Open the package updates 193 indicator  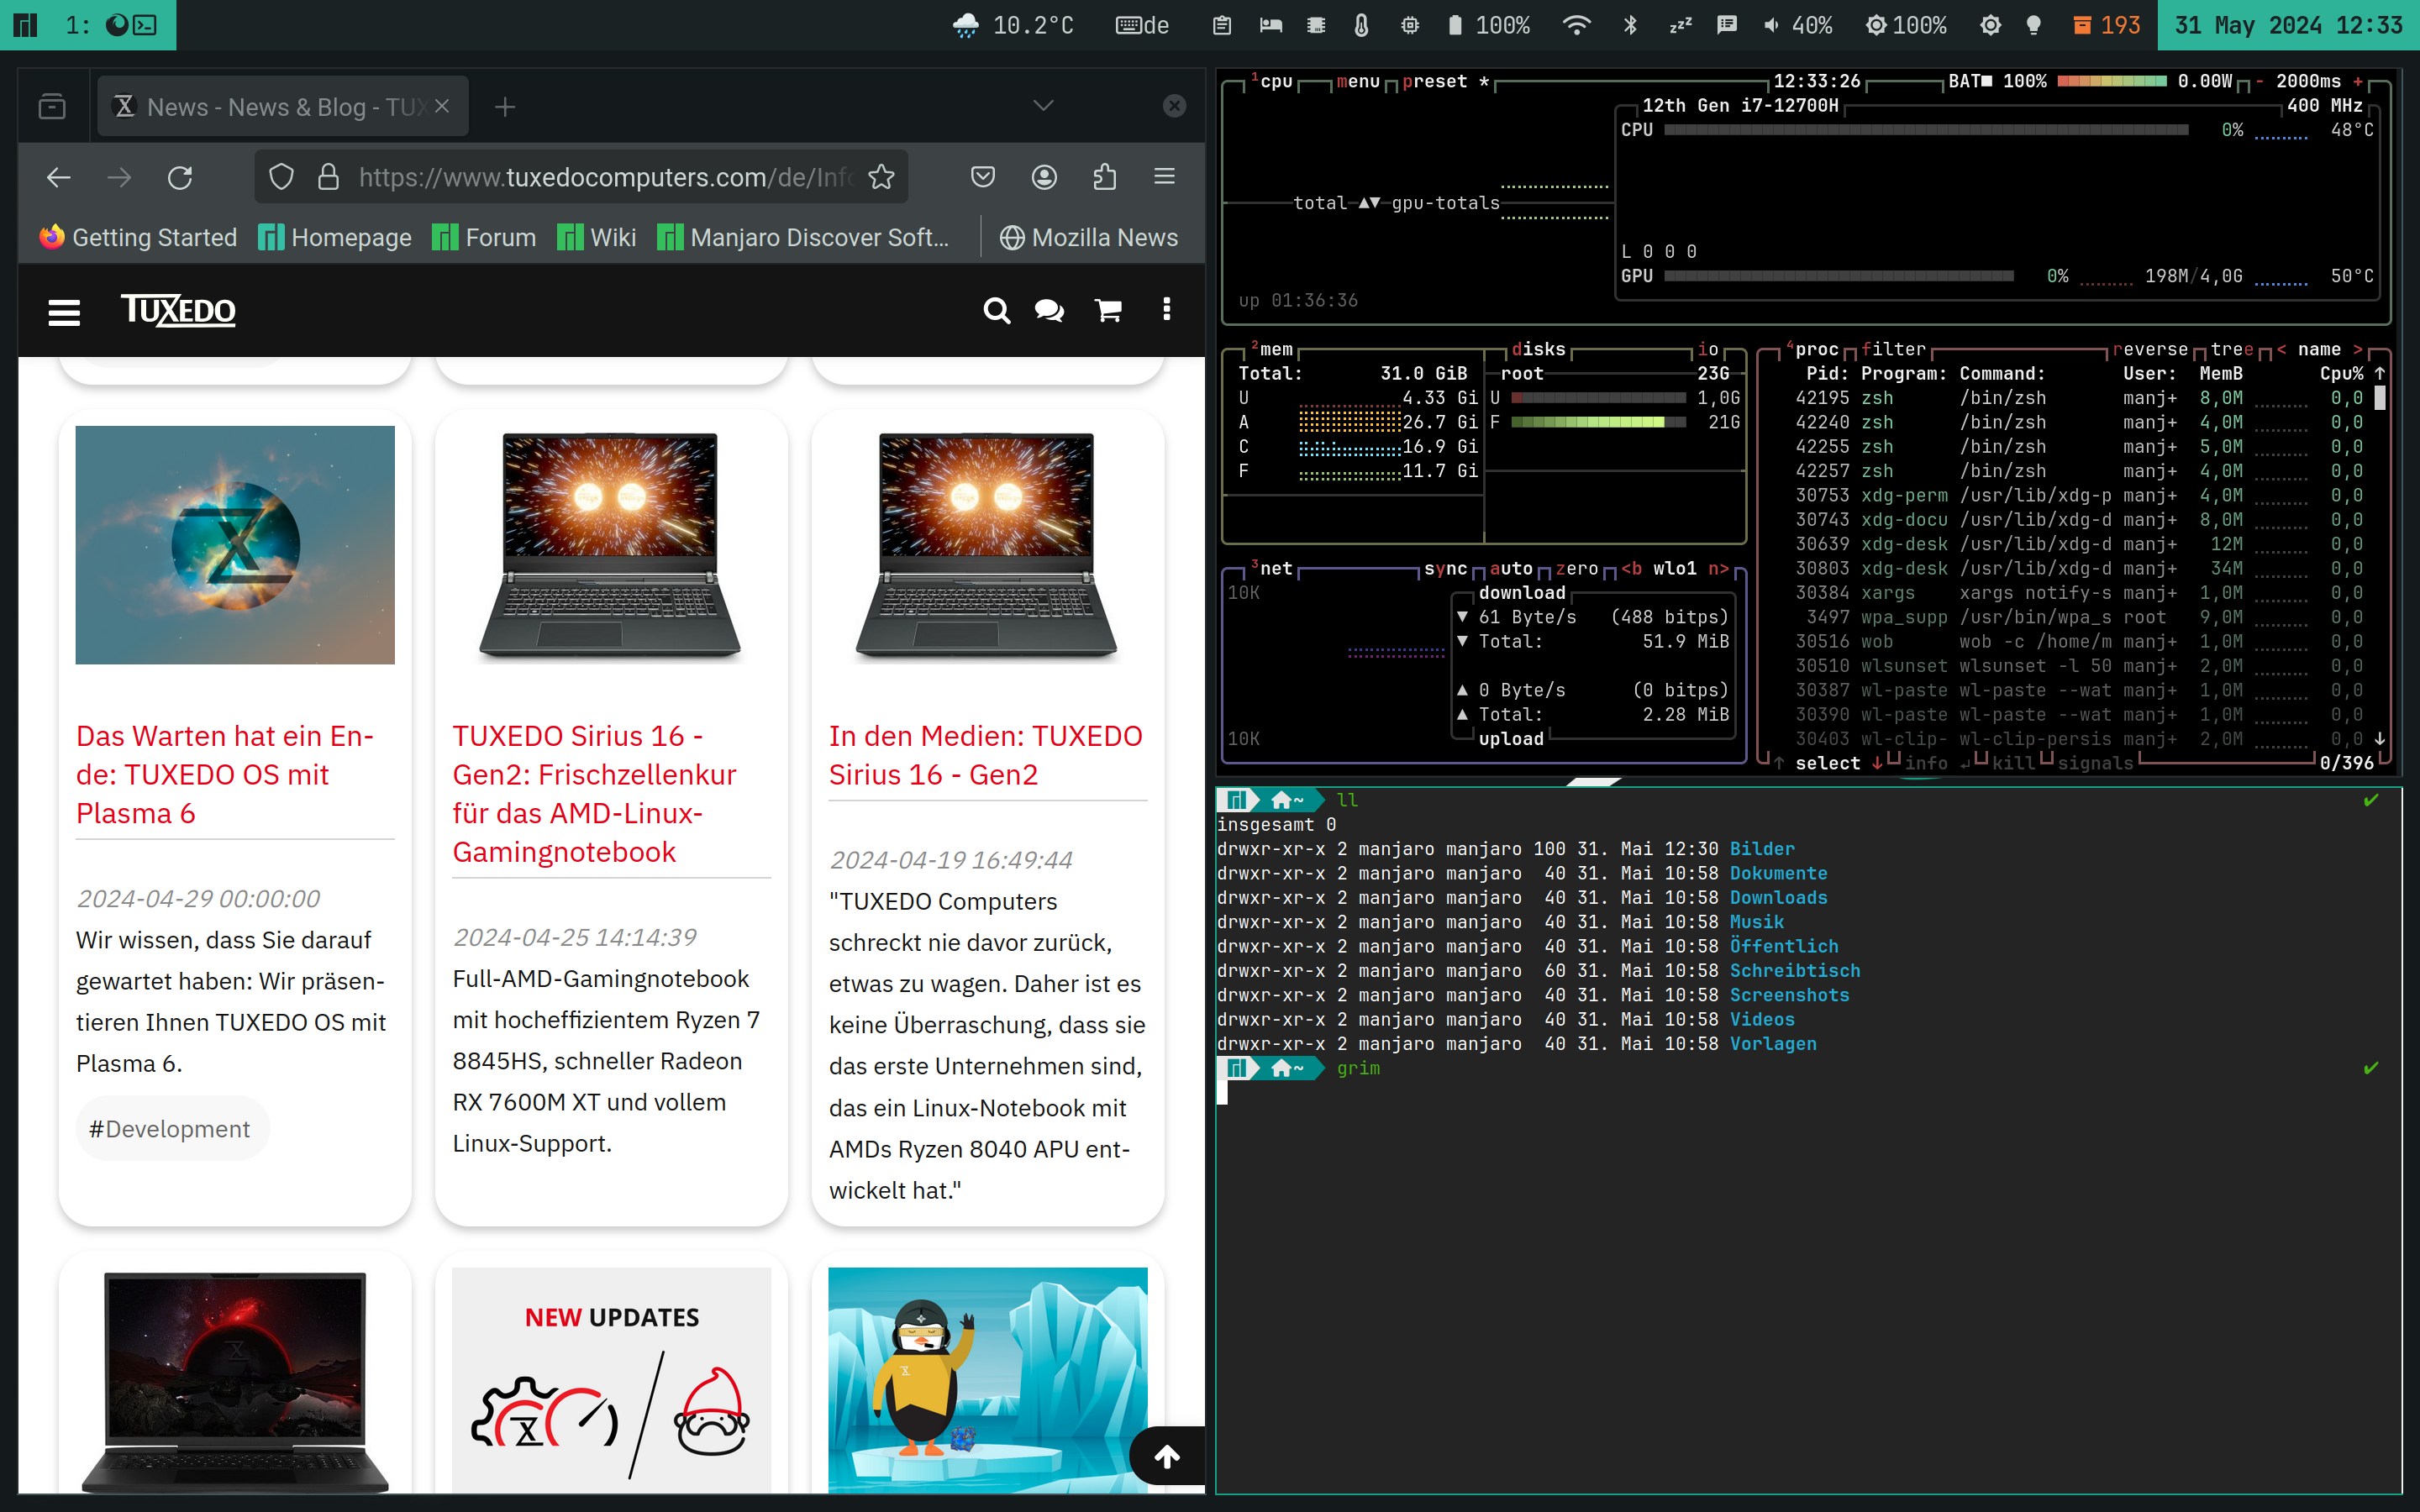pos(2107,25)
